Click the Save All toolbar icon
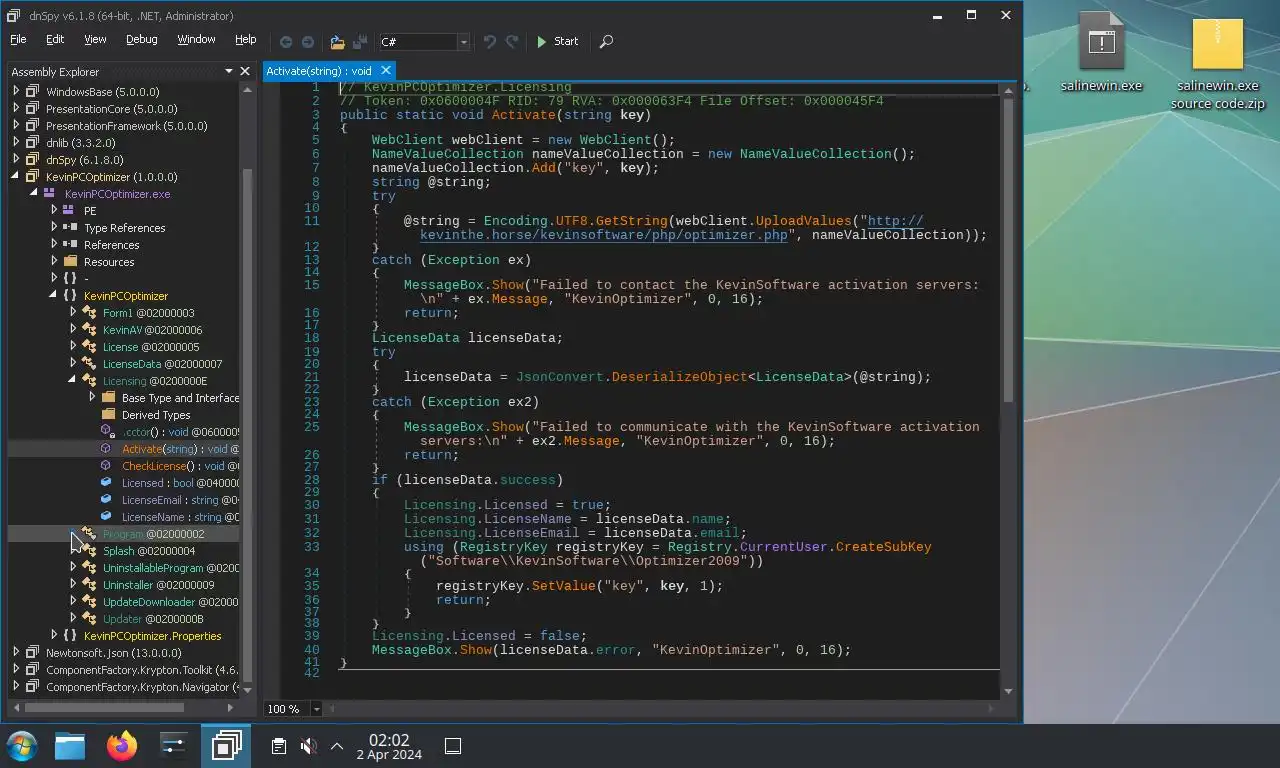The width and height of the screenshot is (1280, 768). [359, 41]
